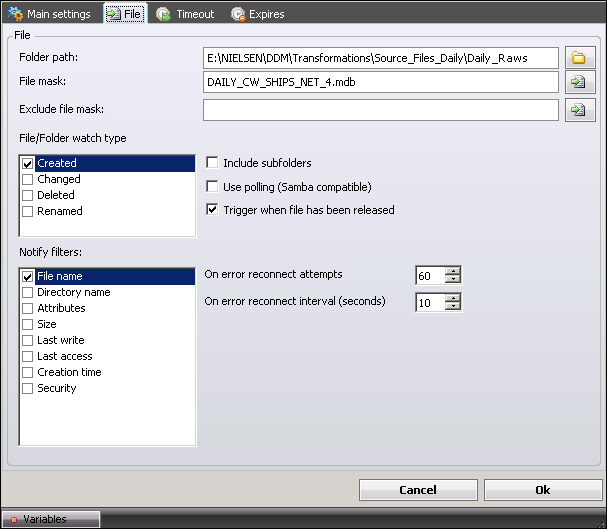This screenshot has height=529, width=607.
Task: Click the green arrow icon beside File mask
Action: coord(578,83)
